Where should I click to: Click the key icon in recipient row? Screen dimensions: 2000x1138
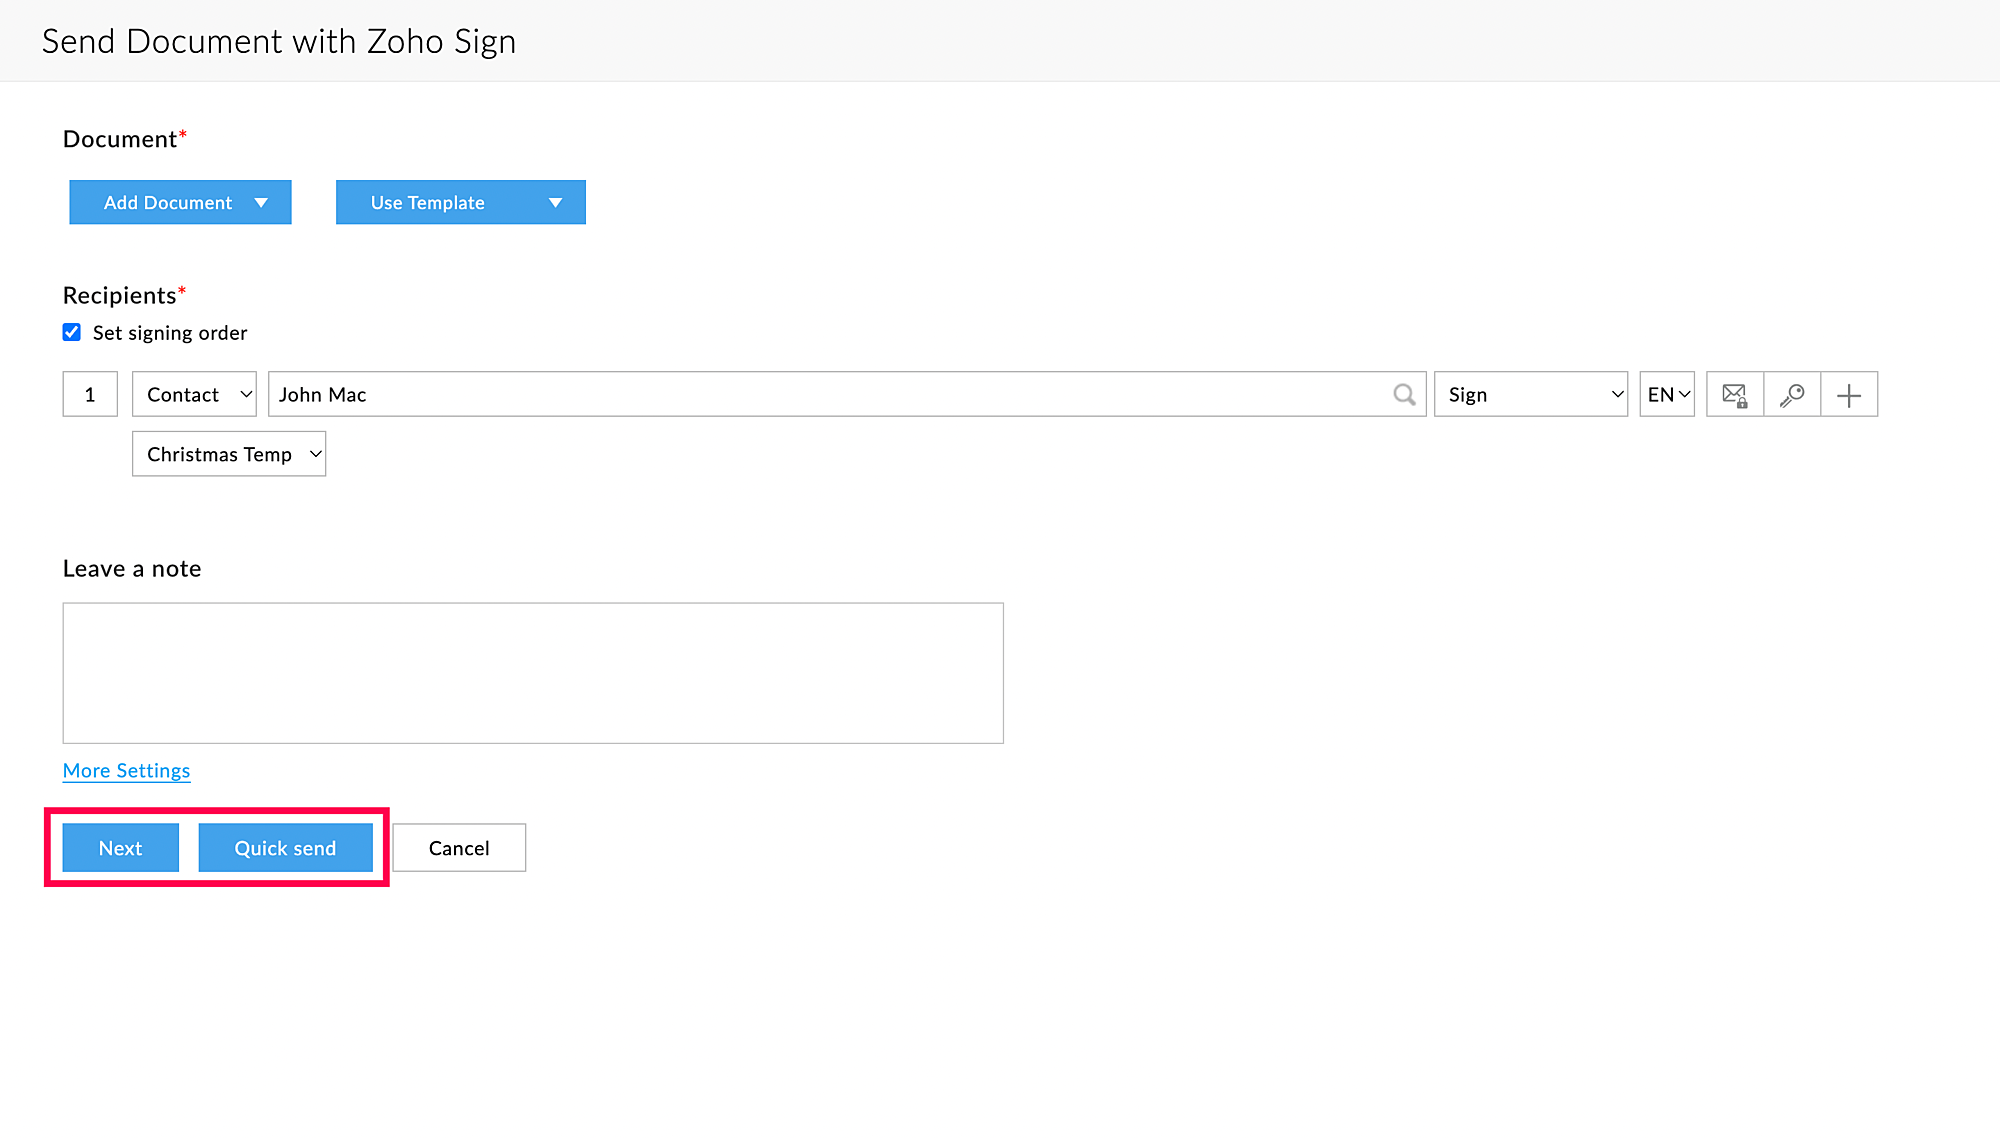point(1792,395)
